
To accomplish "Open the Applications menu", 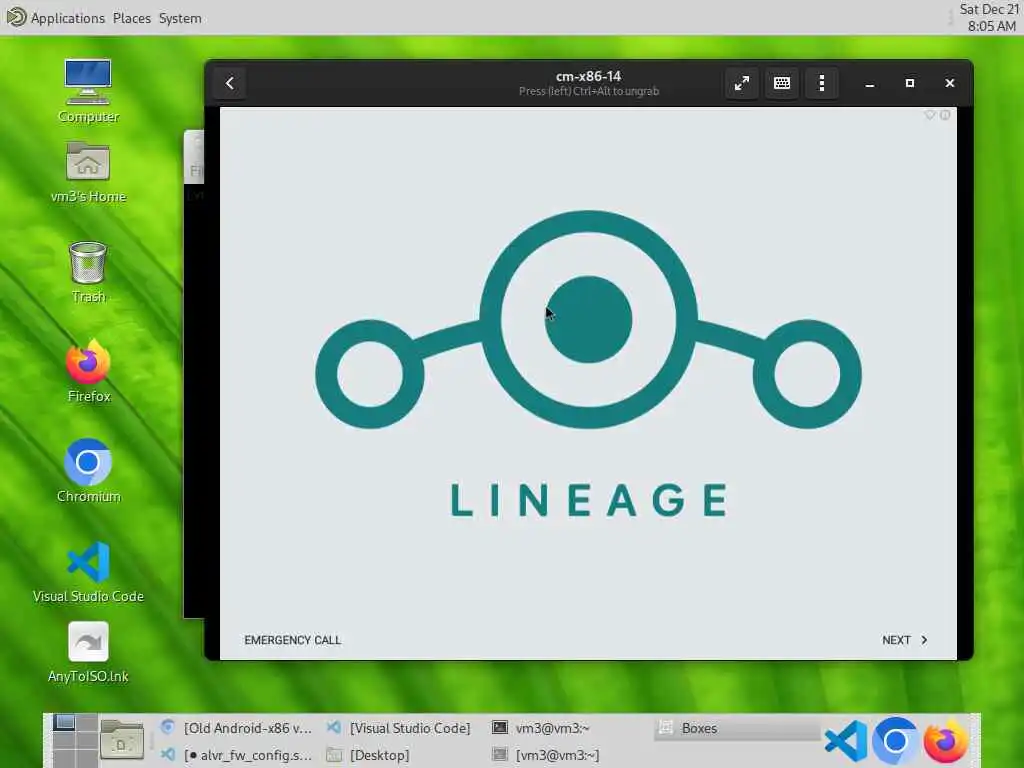I will (x=67, y=18).
